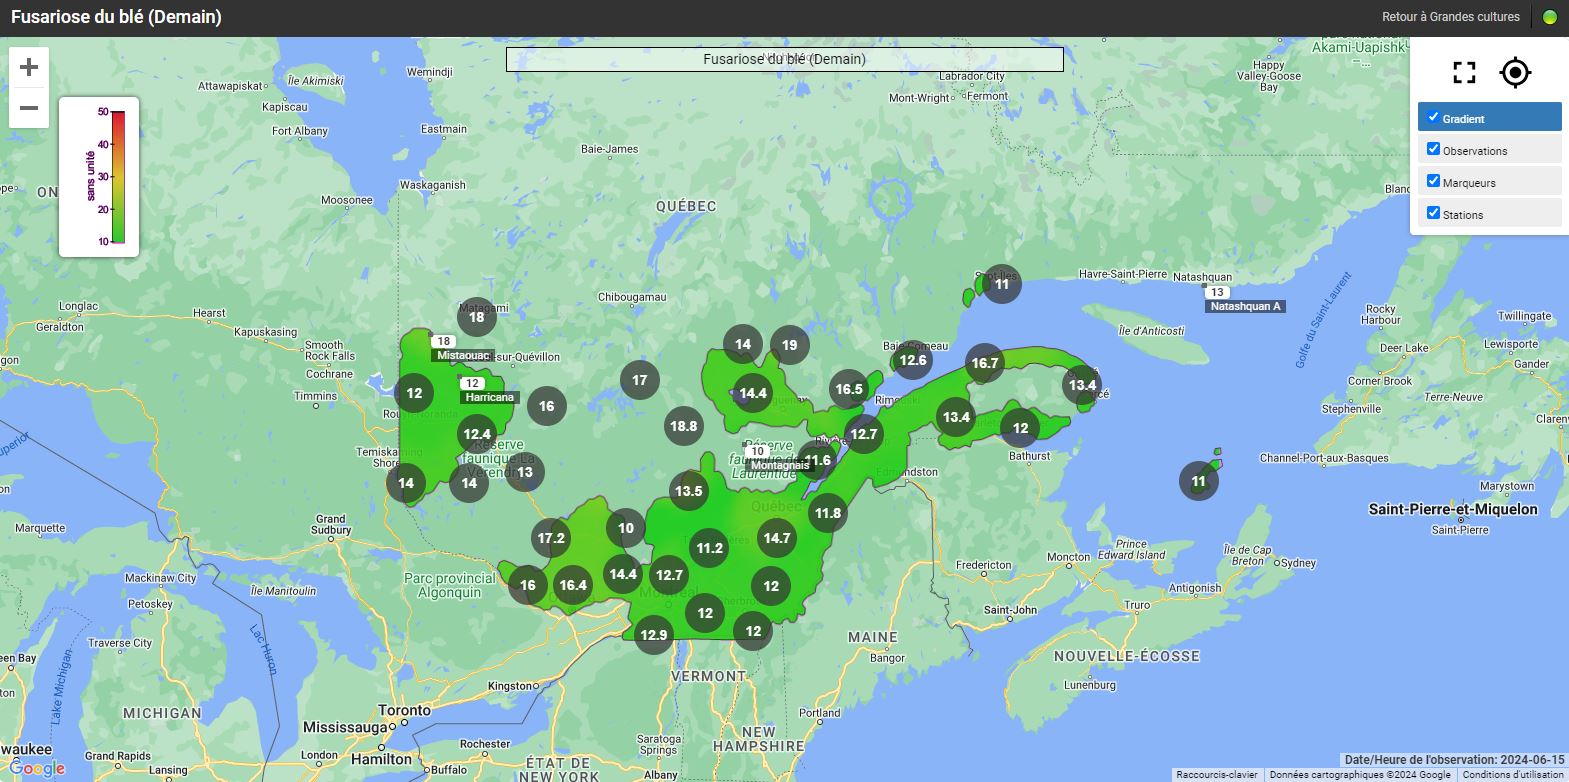The width and height of the screenshot is (1569, 782).
Task: Click the green status indicator circle
Action: tap(1549, 17)
